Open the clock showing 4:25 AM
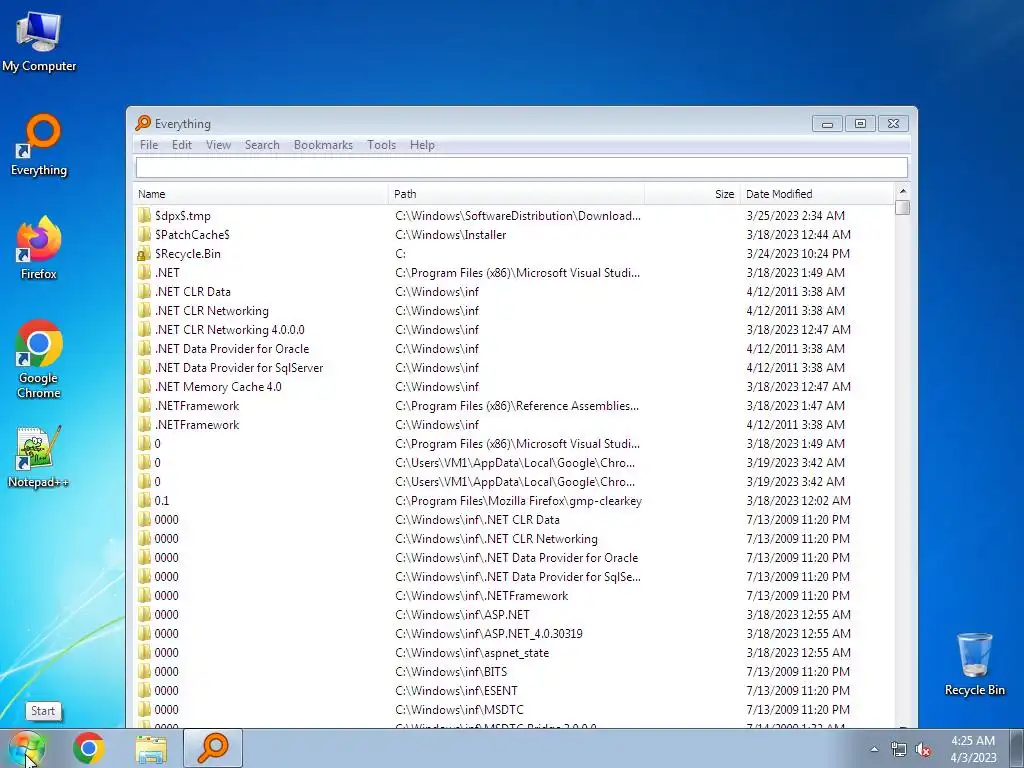The image size is (1024, 768). [x=973, y=749]
